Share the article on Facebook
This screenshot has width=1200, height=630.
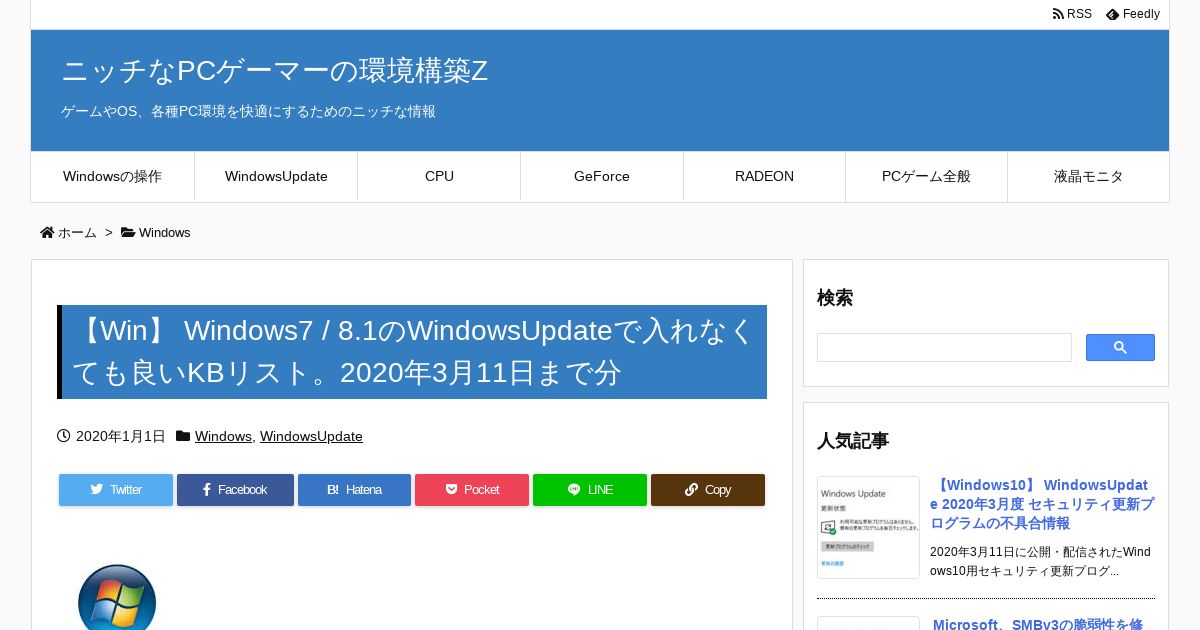(x=235, y=490)
